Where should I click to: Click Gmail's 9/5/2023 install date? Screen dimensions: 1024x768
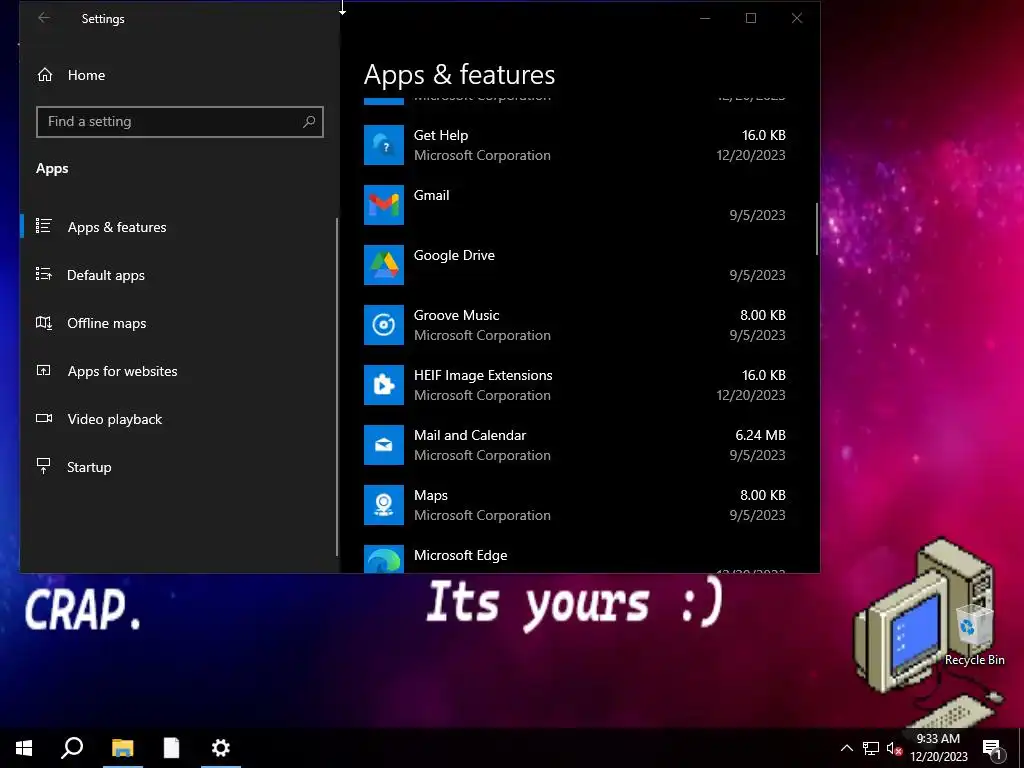pyautogui.click(x=757, y=216)
